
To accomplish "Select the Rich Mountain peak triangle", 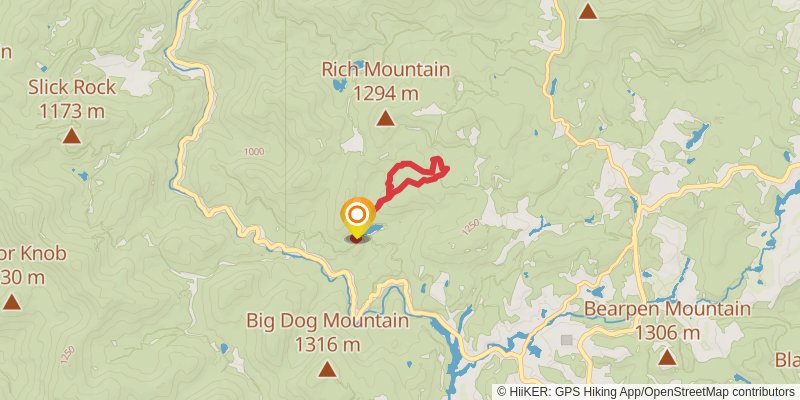I will pyautogui.click(x=385, y=119).
